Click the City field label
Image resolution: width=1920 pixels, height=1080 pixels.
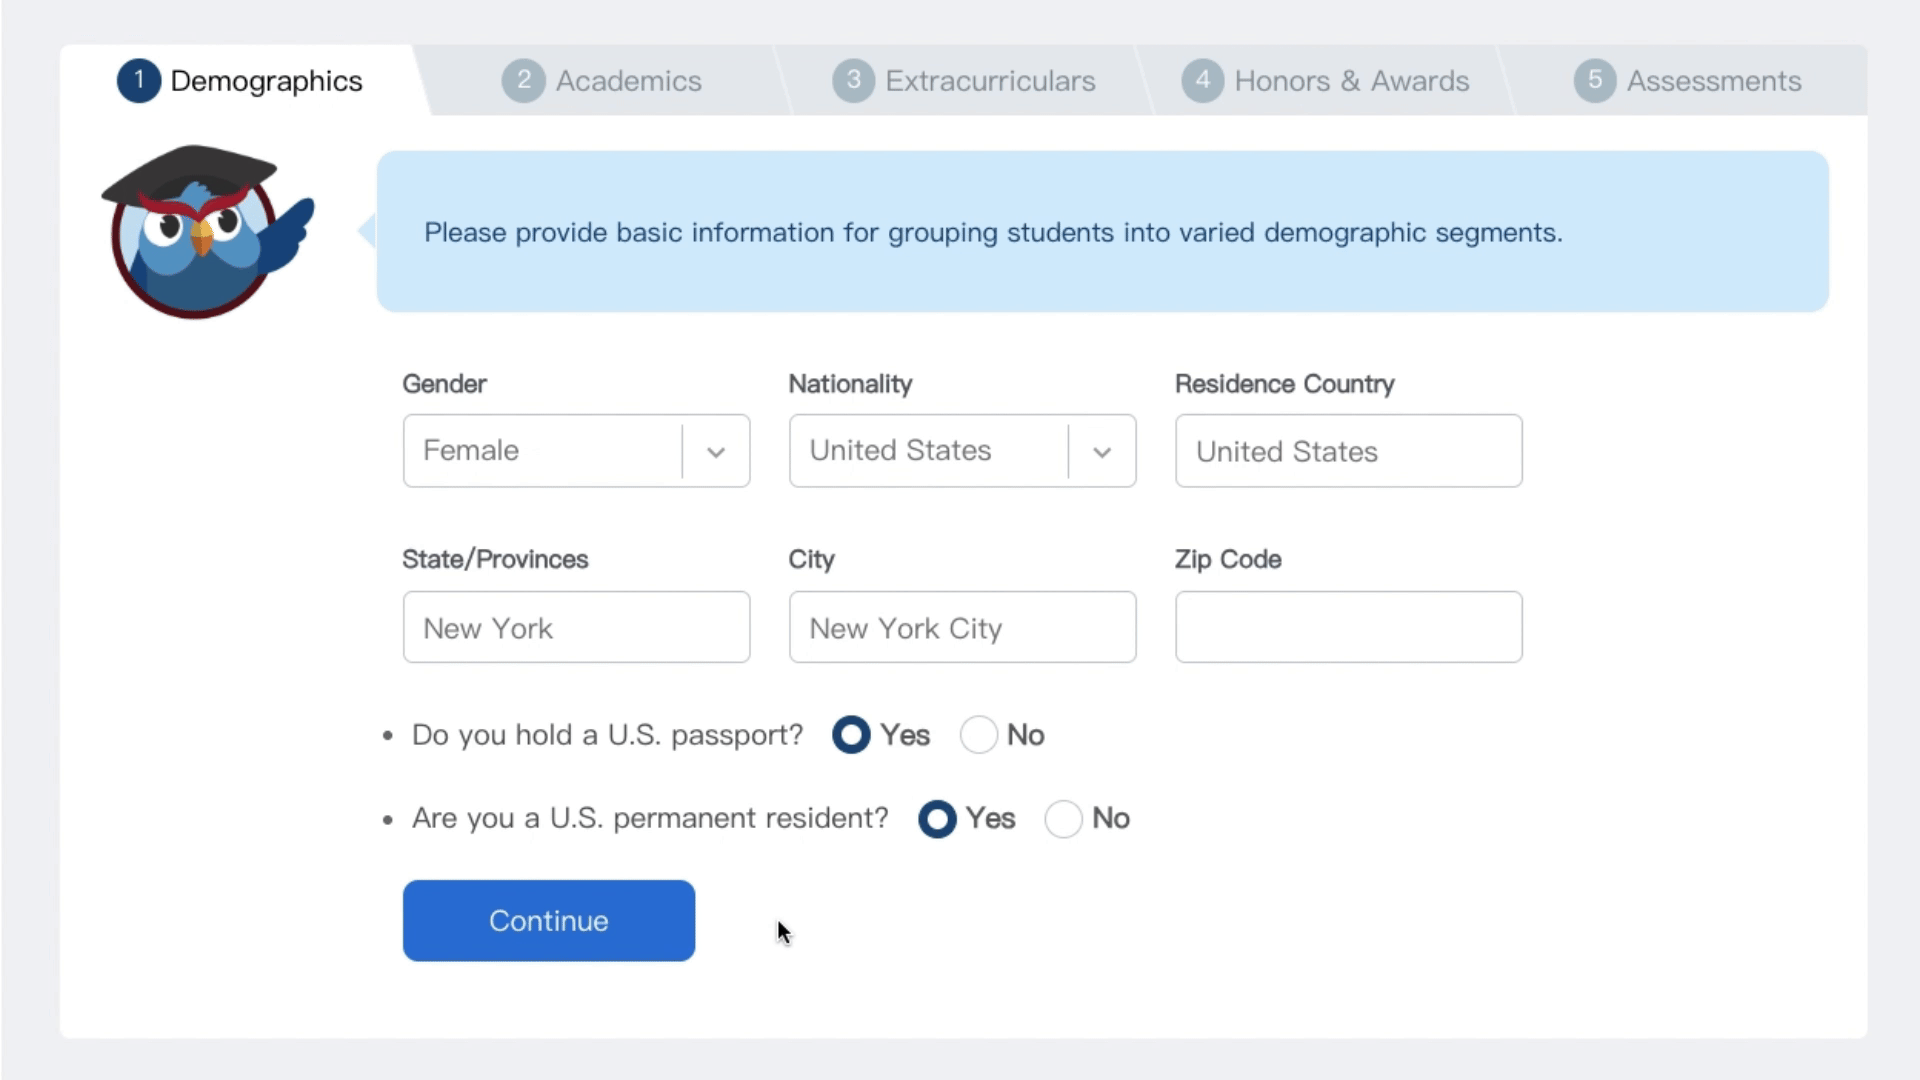811,559
